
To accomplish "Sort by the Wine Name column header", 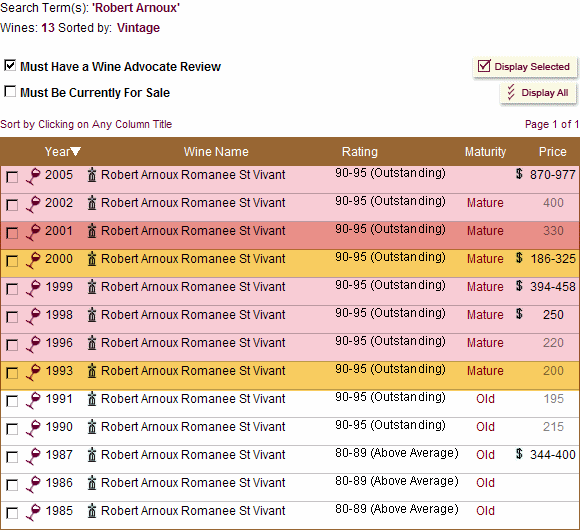I will pyautogui.click(x=216, y=152).
